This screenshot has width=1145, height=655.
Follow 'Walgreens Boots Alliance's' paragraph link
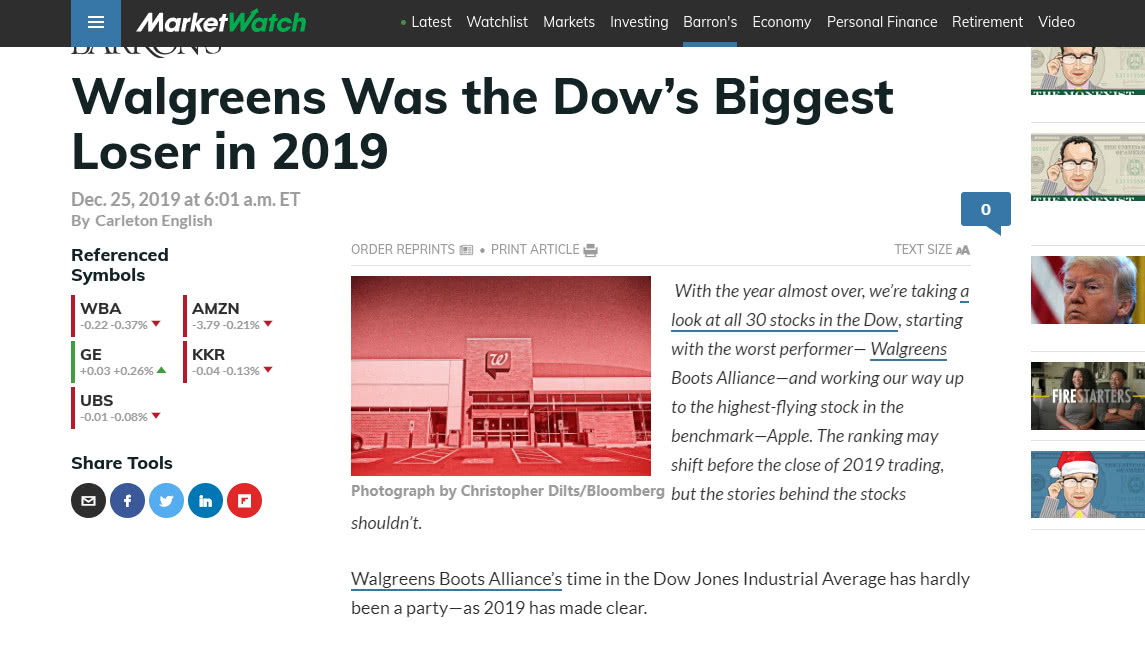tap(456, 579)
